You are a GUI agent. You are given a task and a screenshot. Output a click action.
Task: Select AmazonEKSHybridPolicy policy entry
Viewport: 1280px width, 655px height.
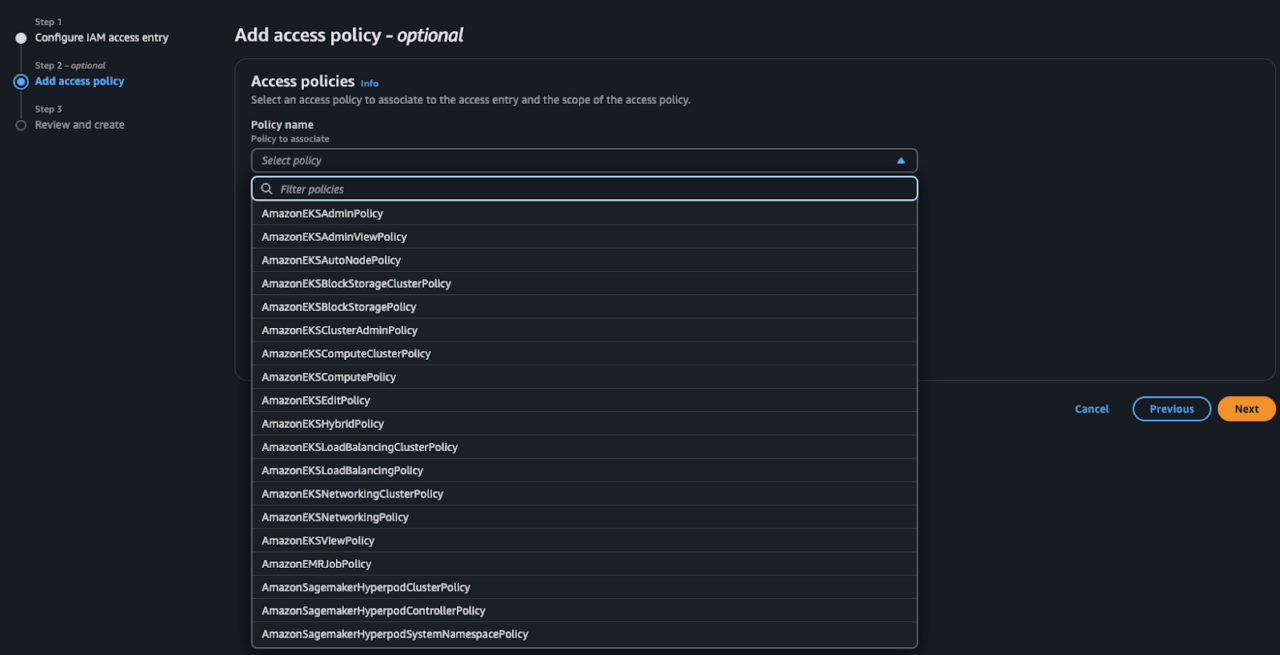click(322, 423)
